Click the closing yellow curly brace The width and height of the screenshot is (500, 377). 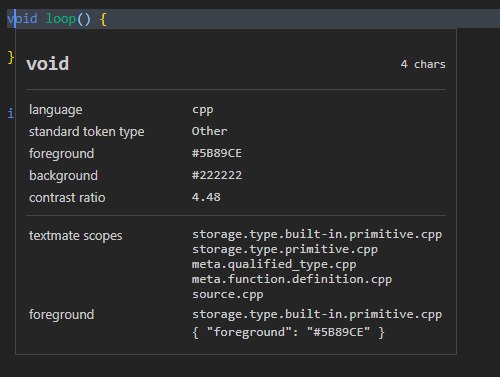pyautogui.click(x=11, y=57)
